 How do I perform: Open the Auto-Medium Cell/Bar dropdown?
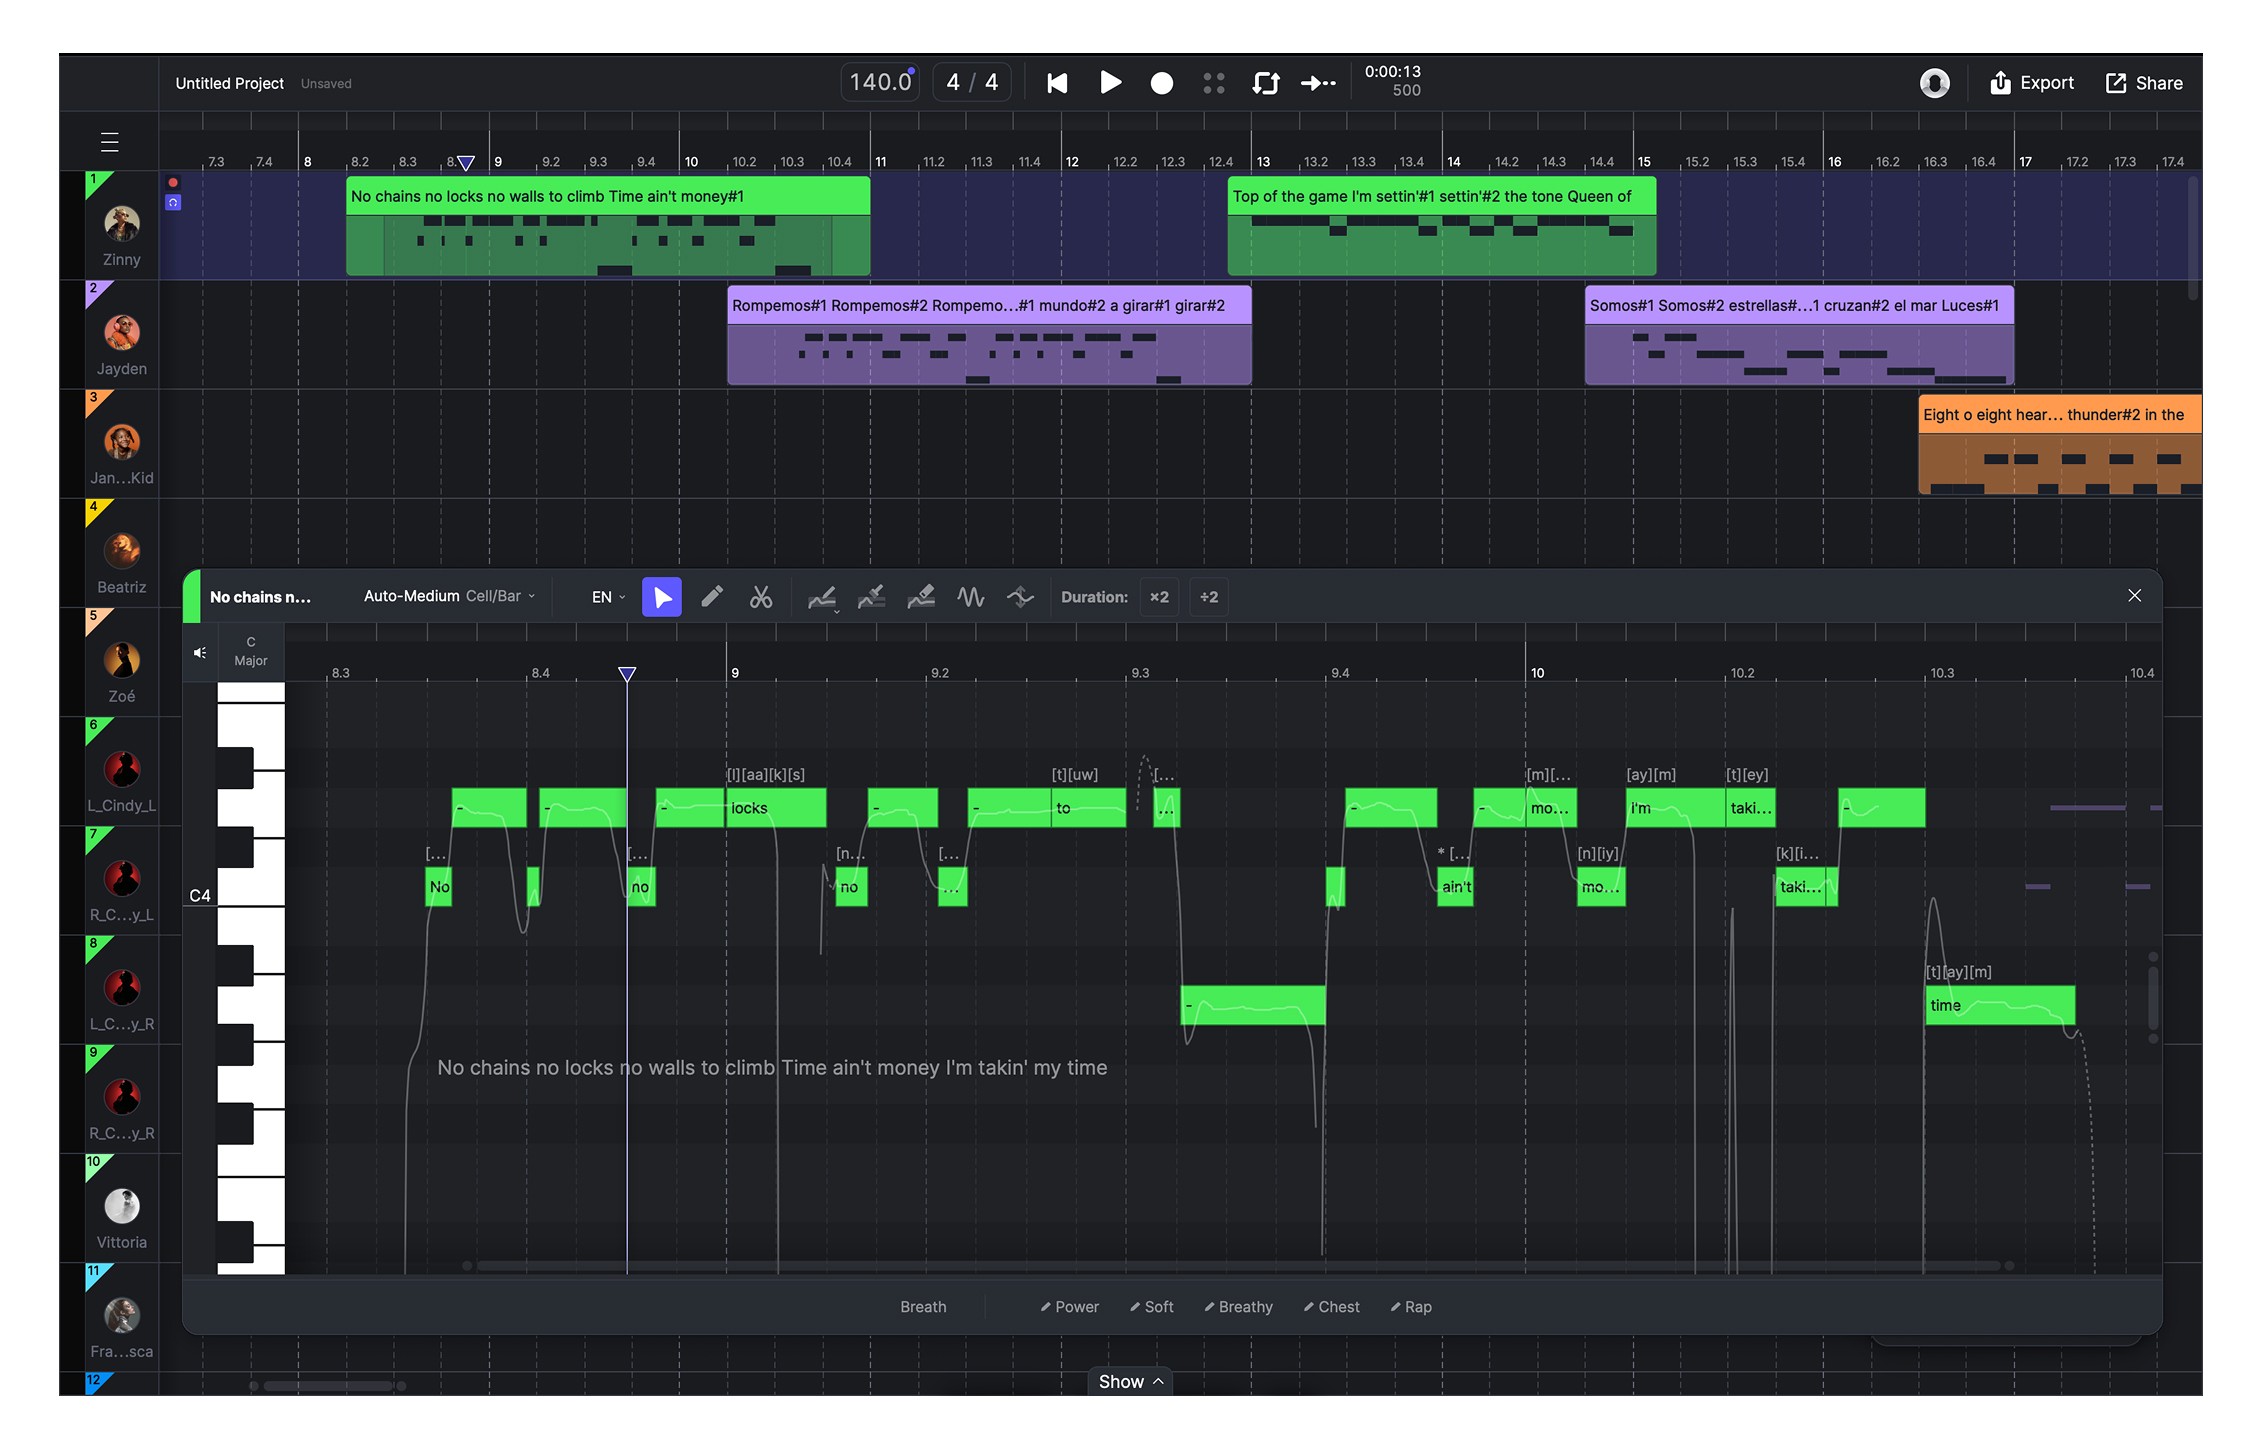point(449,596)
